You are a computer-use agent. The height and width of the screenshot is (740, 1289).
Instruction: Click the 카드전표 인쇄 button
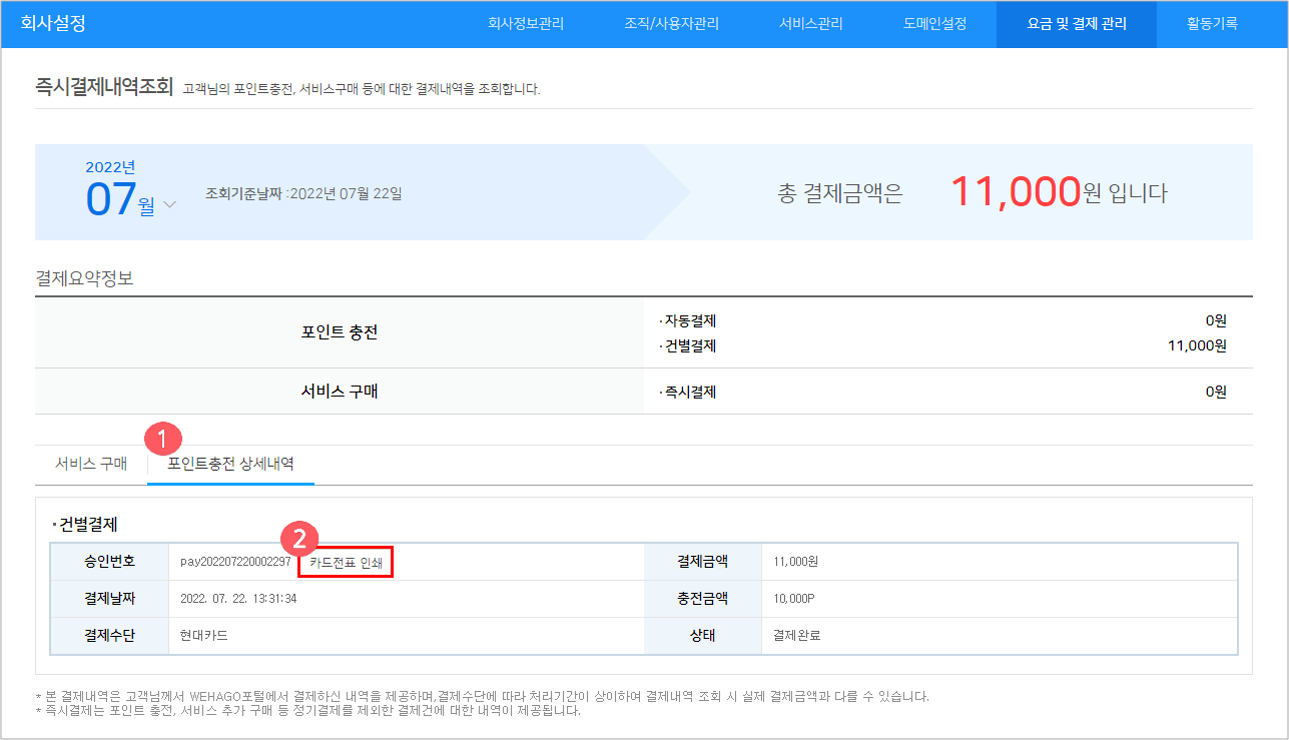click(x=346, y=562)
